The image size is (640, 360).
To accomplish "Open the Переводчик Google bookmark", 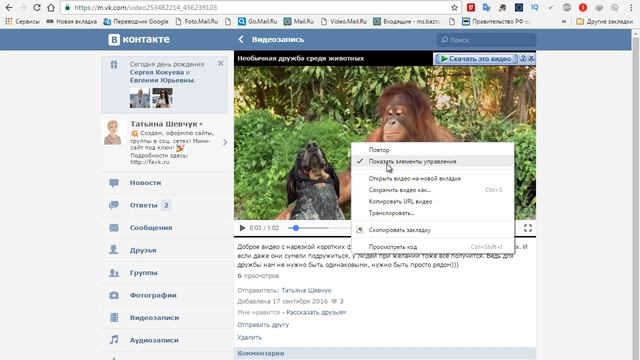I will (x=136, y=21).
